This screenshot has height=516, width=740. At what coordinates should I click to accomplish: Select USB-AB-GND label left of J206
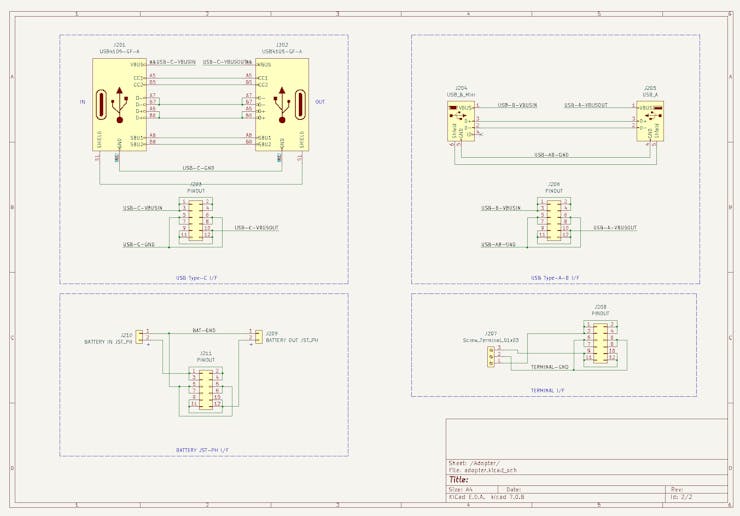[498, 245]
